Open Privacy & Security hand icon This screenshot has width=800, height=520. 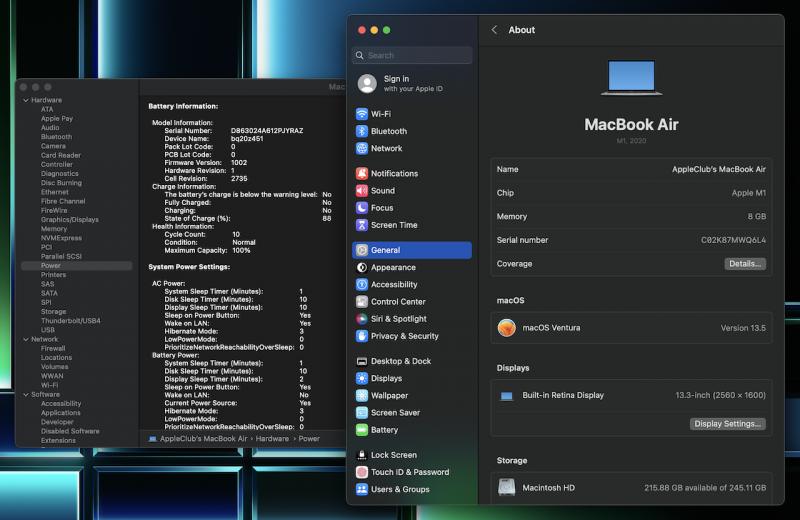362,336
